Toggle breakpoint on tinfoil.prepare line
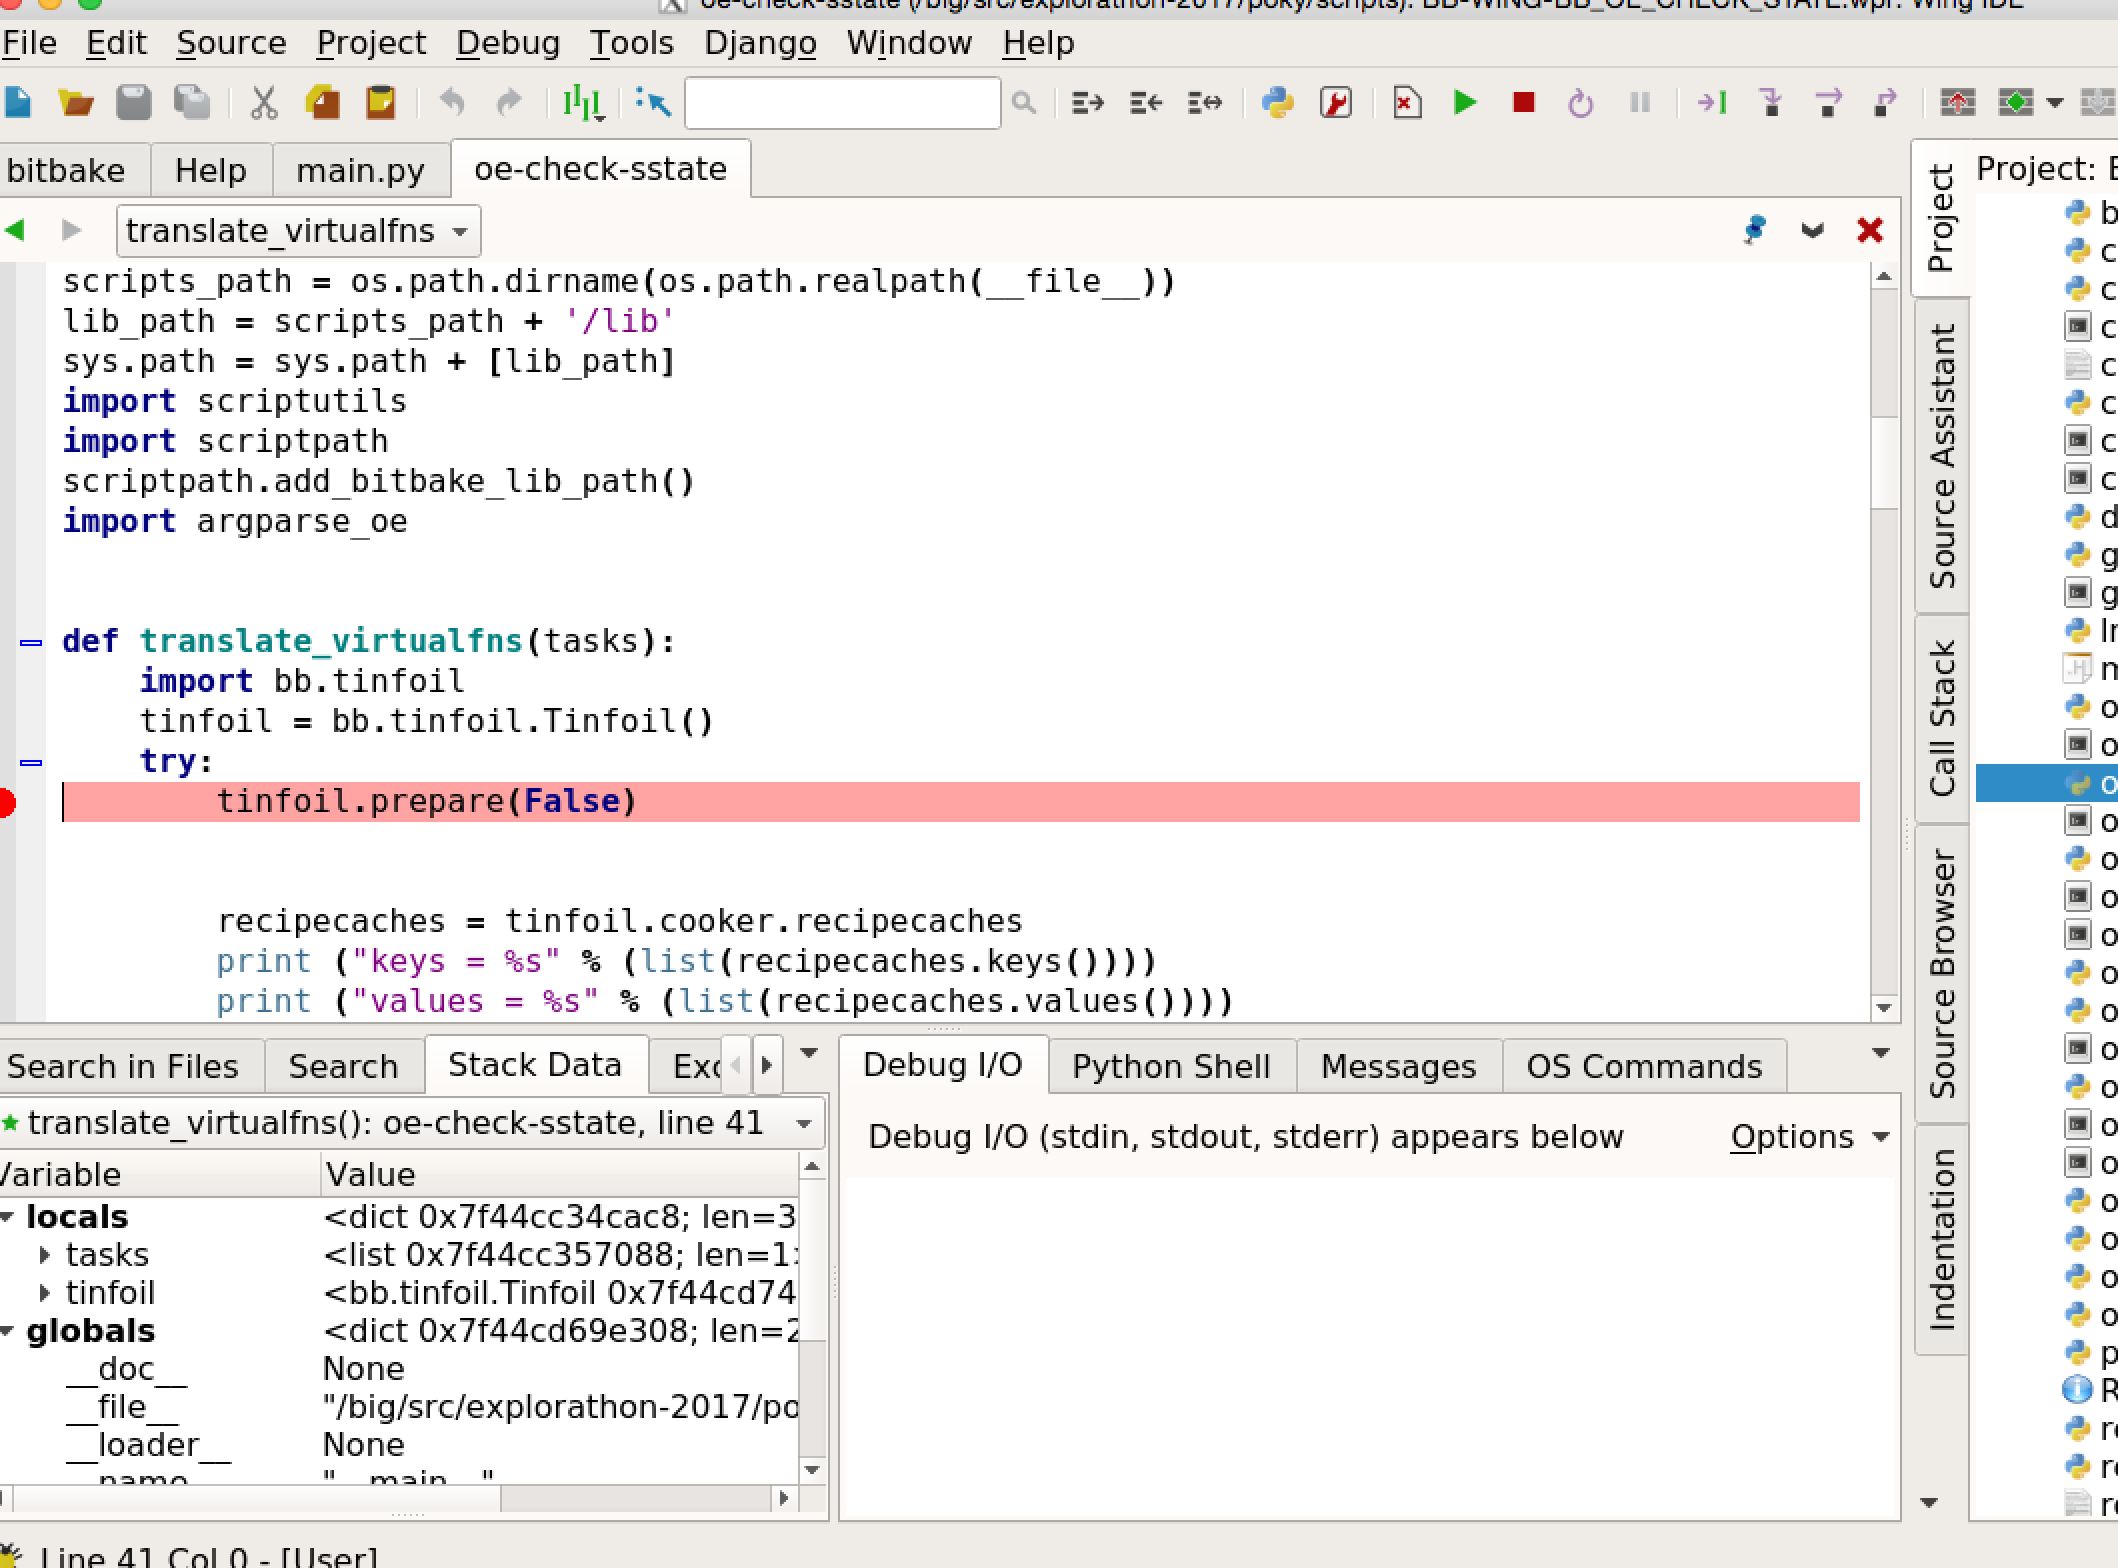2118x1568 pixels. (x=8, y=802)
